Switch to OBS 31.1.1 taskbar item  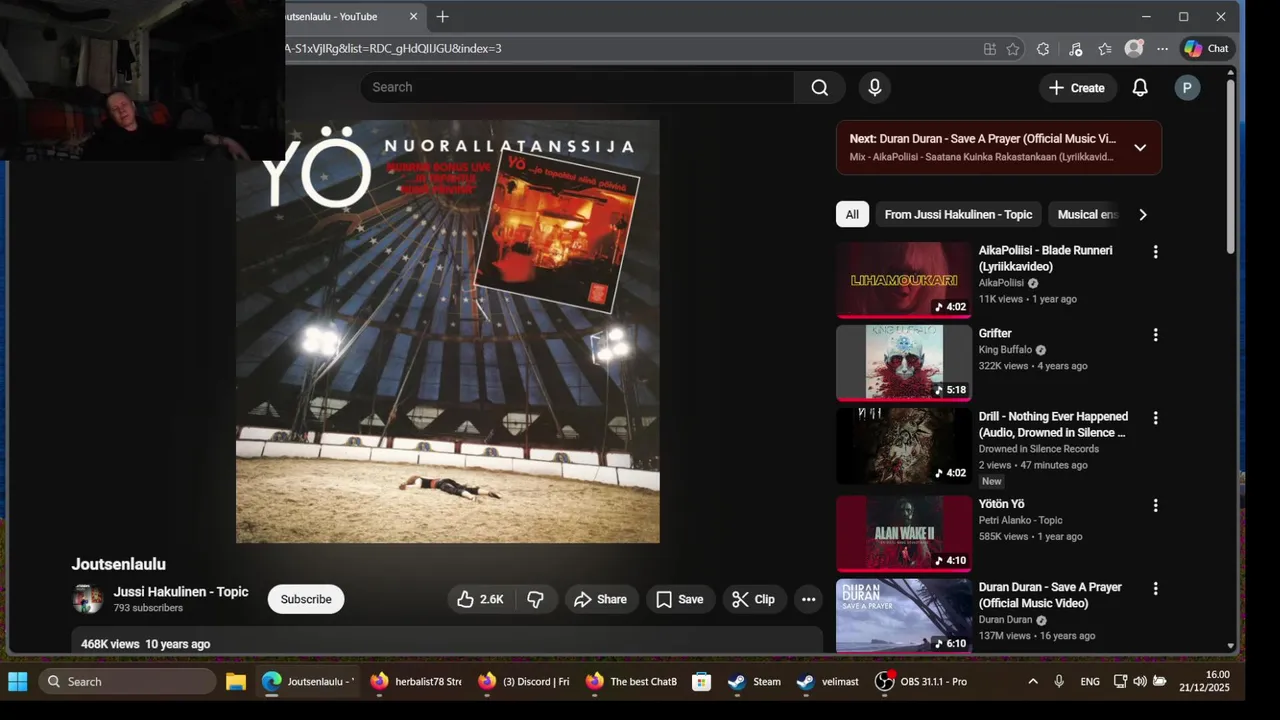(921, 682)
